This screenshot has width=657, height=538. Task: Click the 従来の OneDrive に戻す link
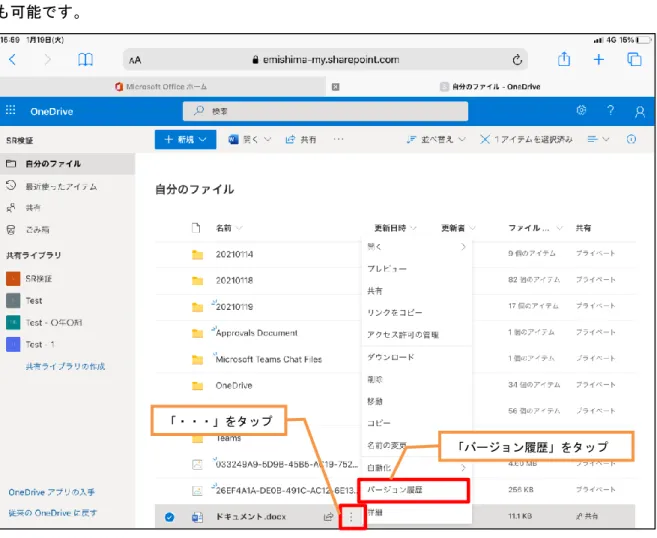point(53,513)
